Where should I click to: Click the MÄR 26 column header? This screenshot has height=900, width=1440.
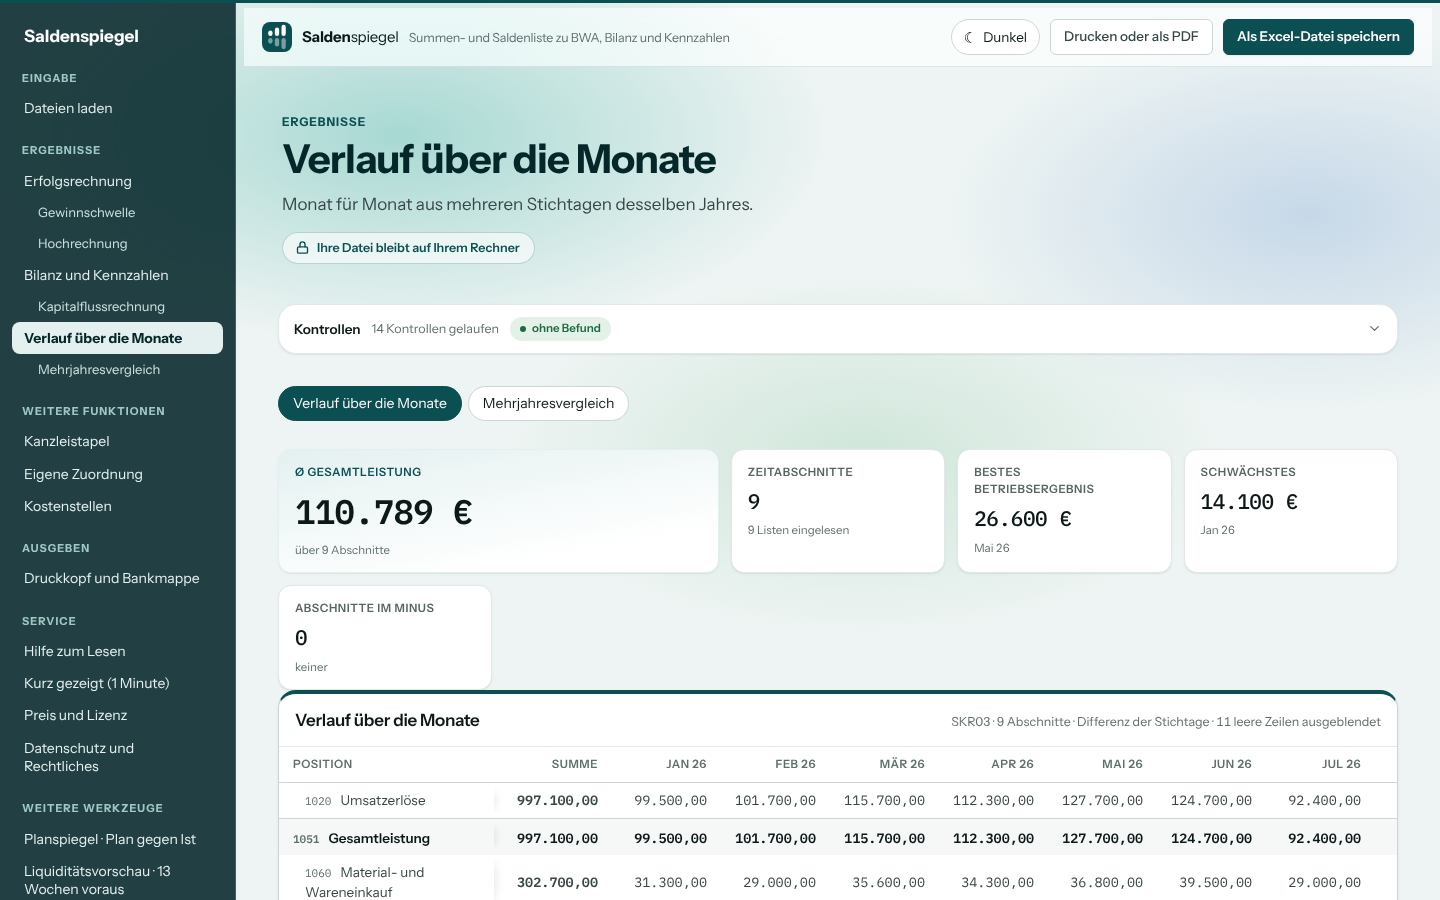(x=902, y=764)
